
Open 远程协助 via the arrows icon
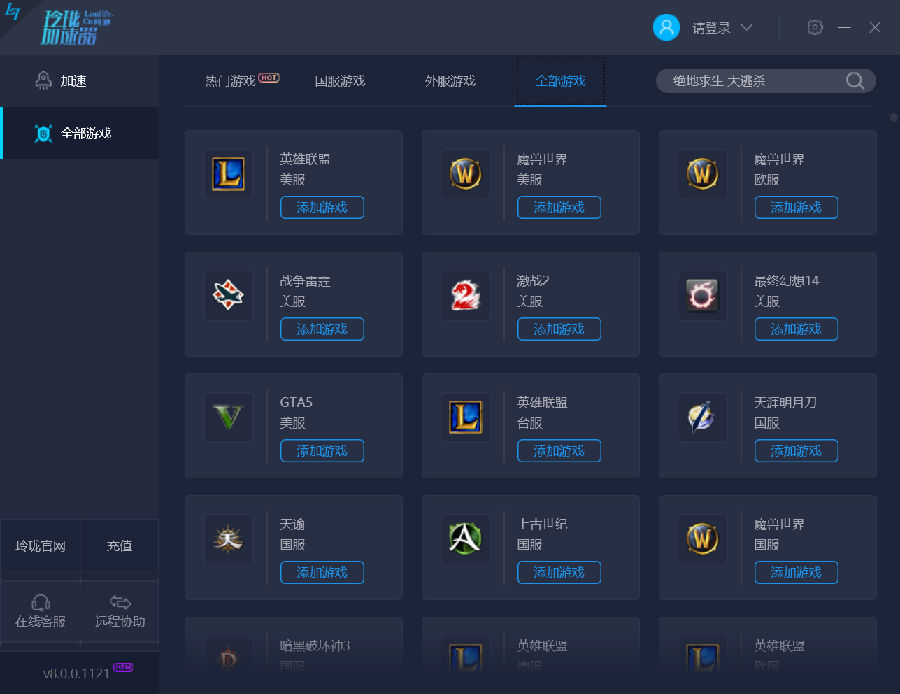click(120, 602)
